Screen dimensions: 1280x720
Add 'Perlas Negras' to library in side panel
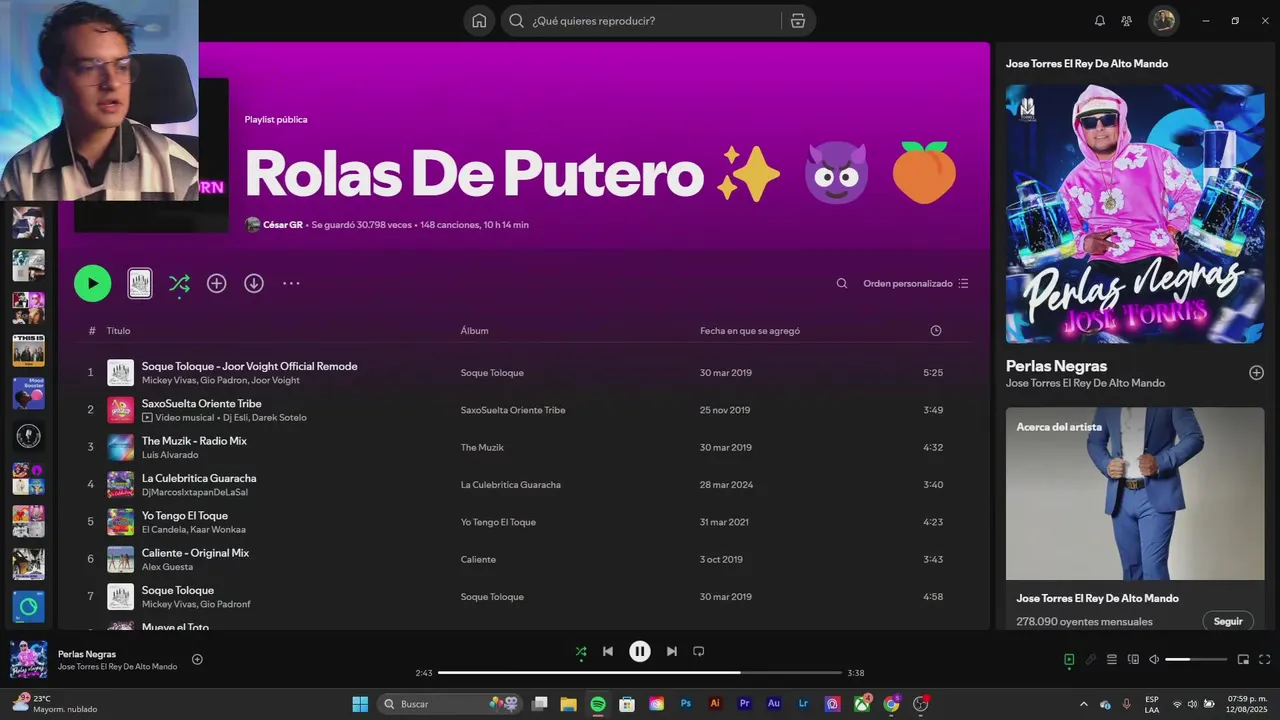(x=1256, y=373)
